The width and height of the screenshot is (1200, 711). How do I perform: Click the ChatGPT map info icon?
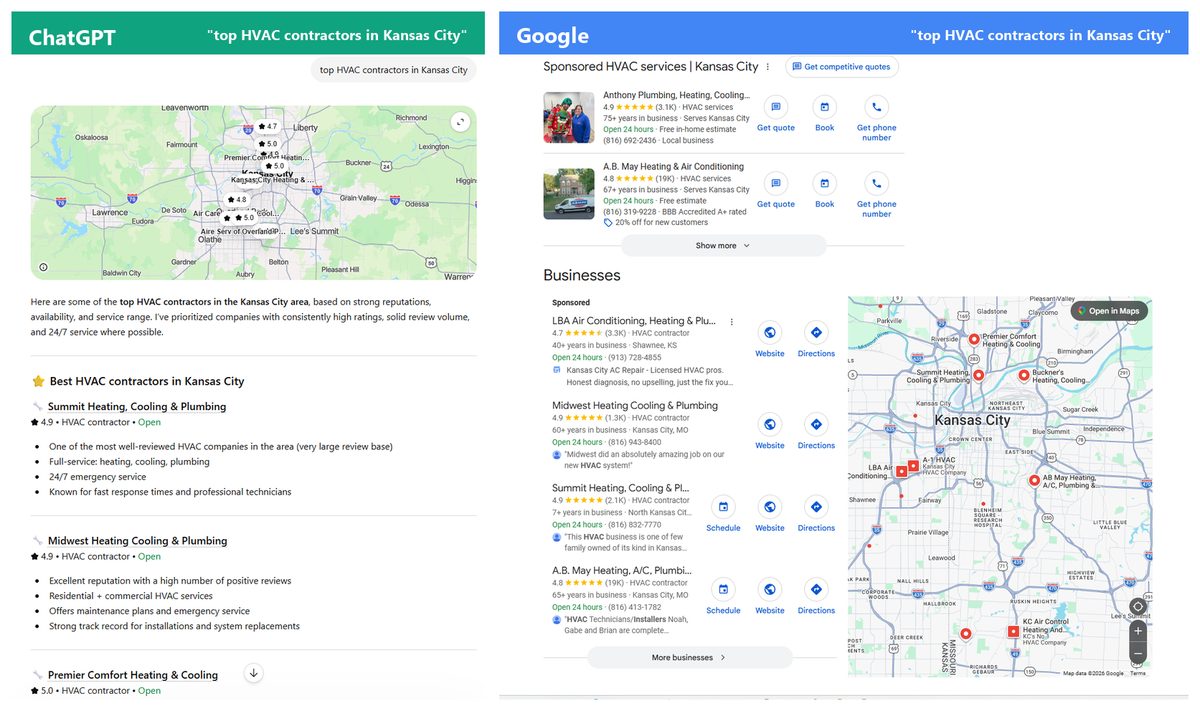tap(43, 267)
